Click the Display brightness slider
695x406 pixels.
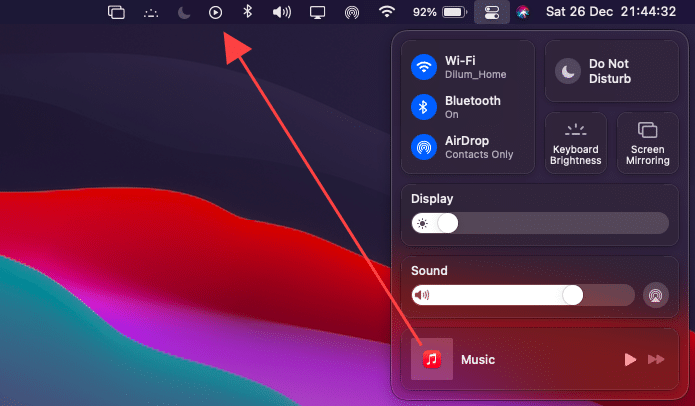(x=540, y=223)
